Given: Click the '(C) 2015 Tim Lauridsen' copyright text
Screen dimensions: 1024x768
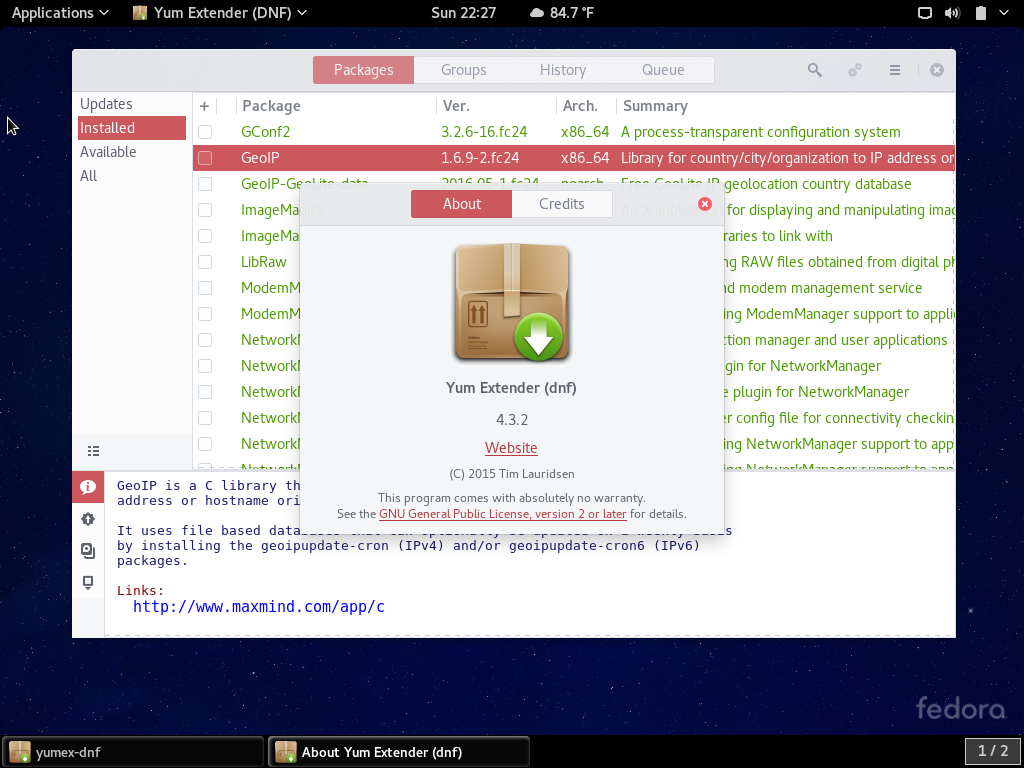Looking at the screenshot, I should [512, 474].
